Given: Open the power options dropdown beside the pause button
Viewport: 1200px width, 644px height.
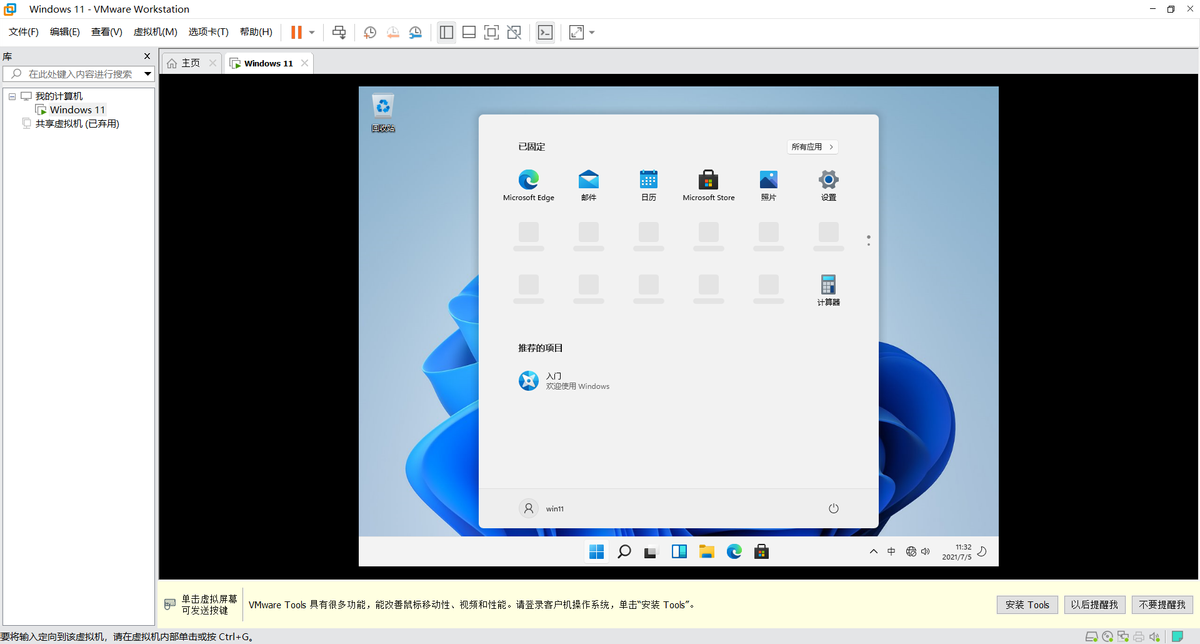Looking at the screenshot, I should point(311,32).
